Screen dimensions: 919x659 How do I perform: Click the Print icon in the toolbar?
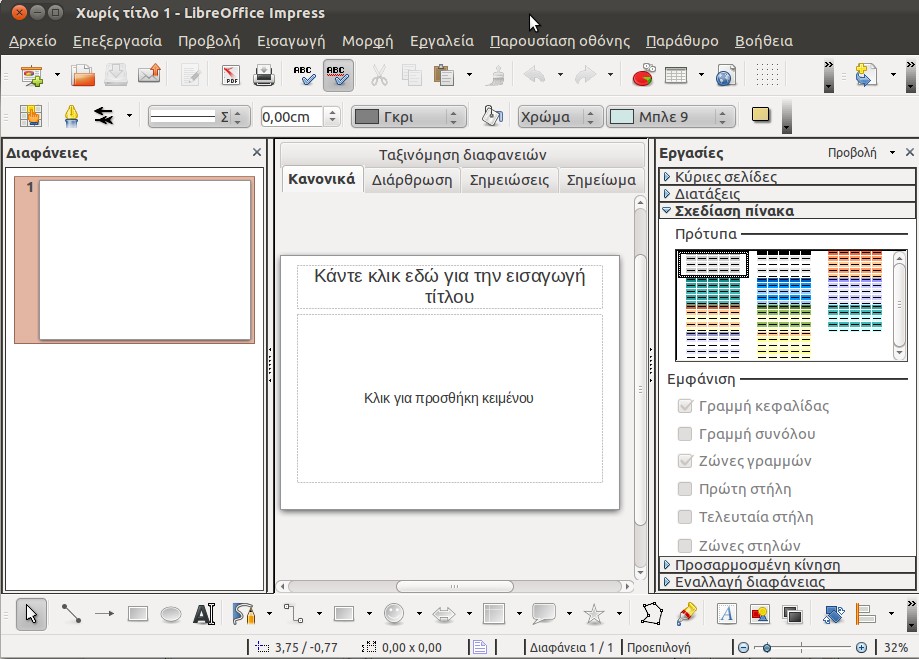264,75
